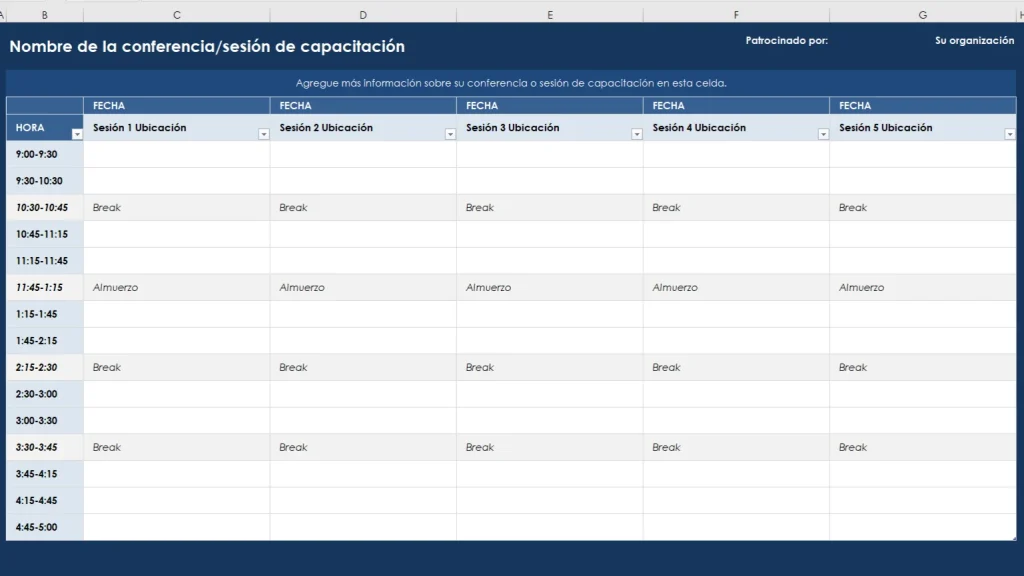Open the filter dropdown on Sesión 2 Ubicación
The height and width of the screenshot is (576, 1024).
[x=449, y=132]
